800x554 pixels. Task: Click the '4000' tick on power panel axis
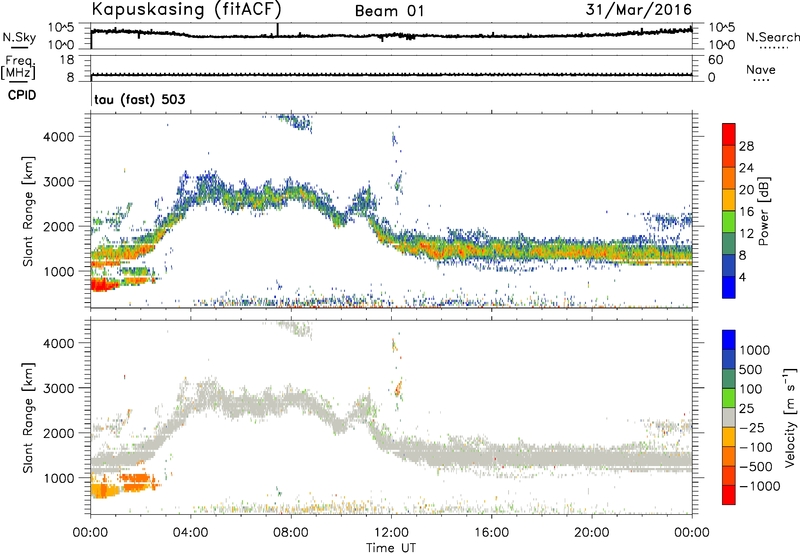[59, 137]
